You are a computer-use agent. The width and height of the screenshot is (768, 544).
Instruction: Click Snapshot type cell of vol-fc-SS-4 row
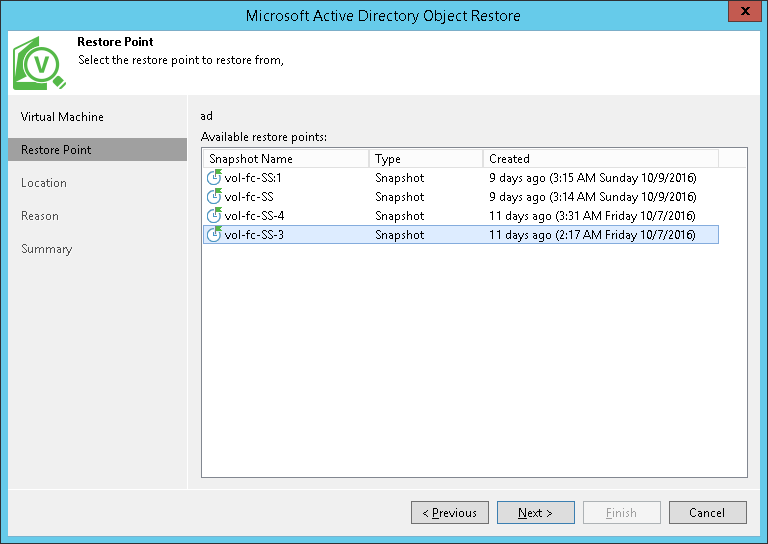point(400,215)
